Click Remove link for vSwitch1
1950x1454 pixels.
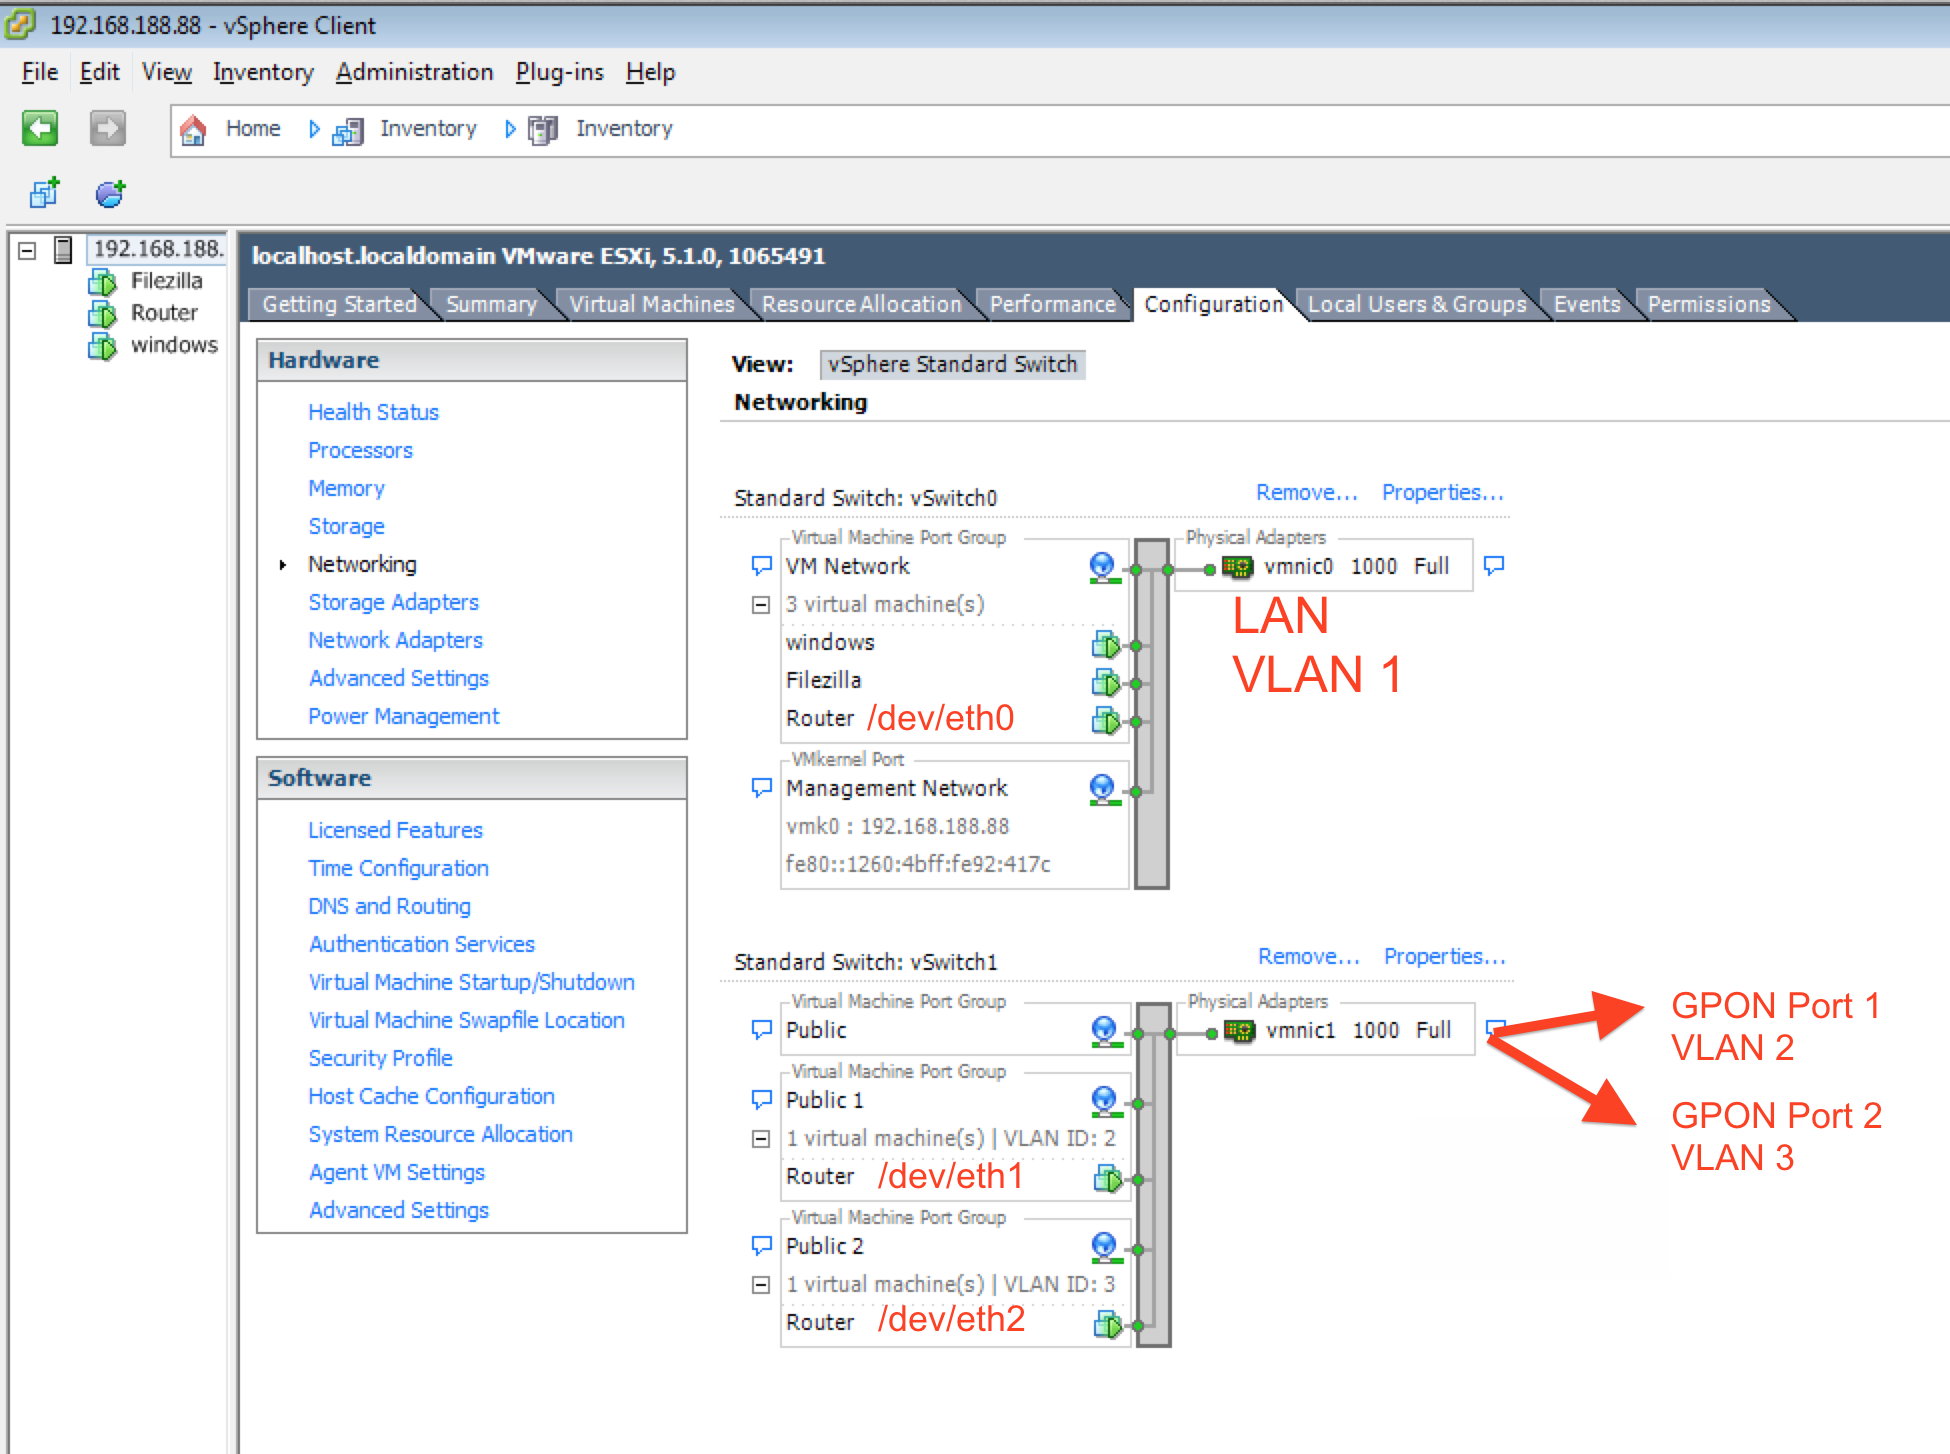coord(1308,956)
